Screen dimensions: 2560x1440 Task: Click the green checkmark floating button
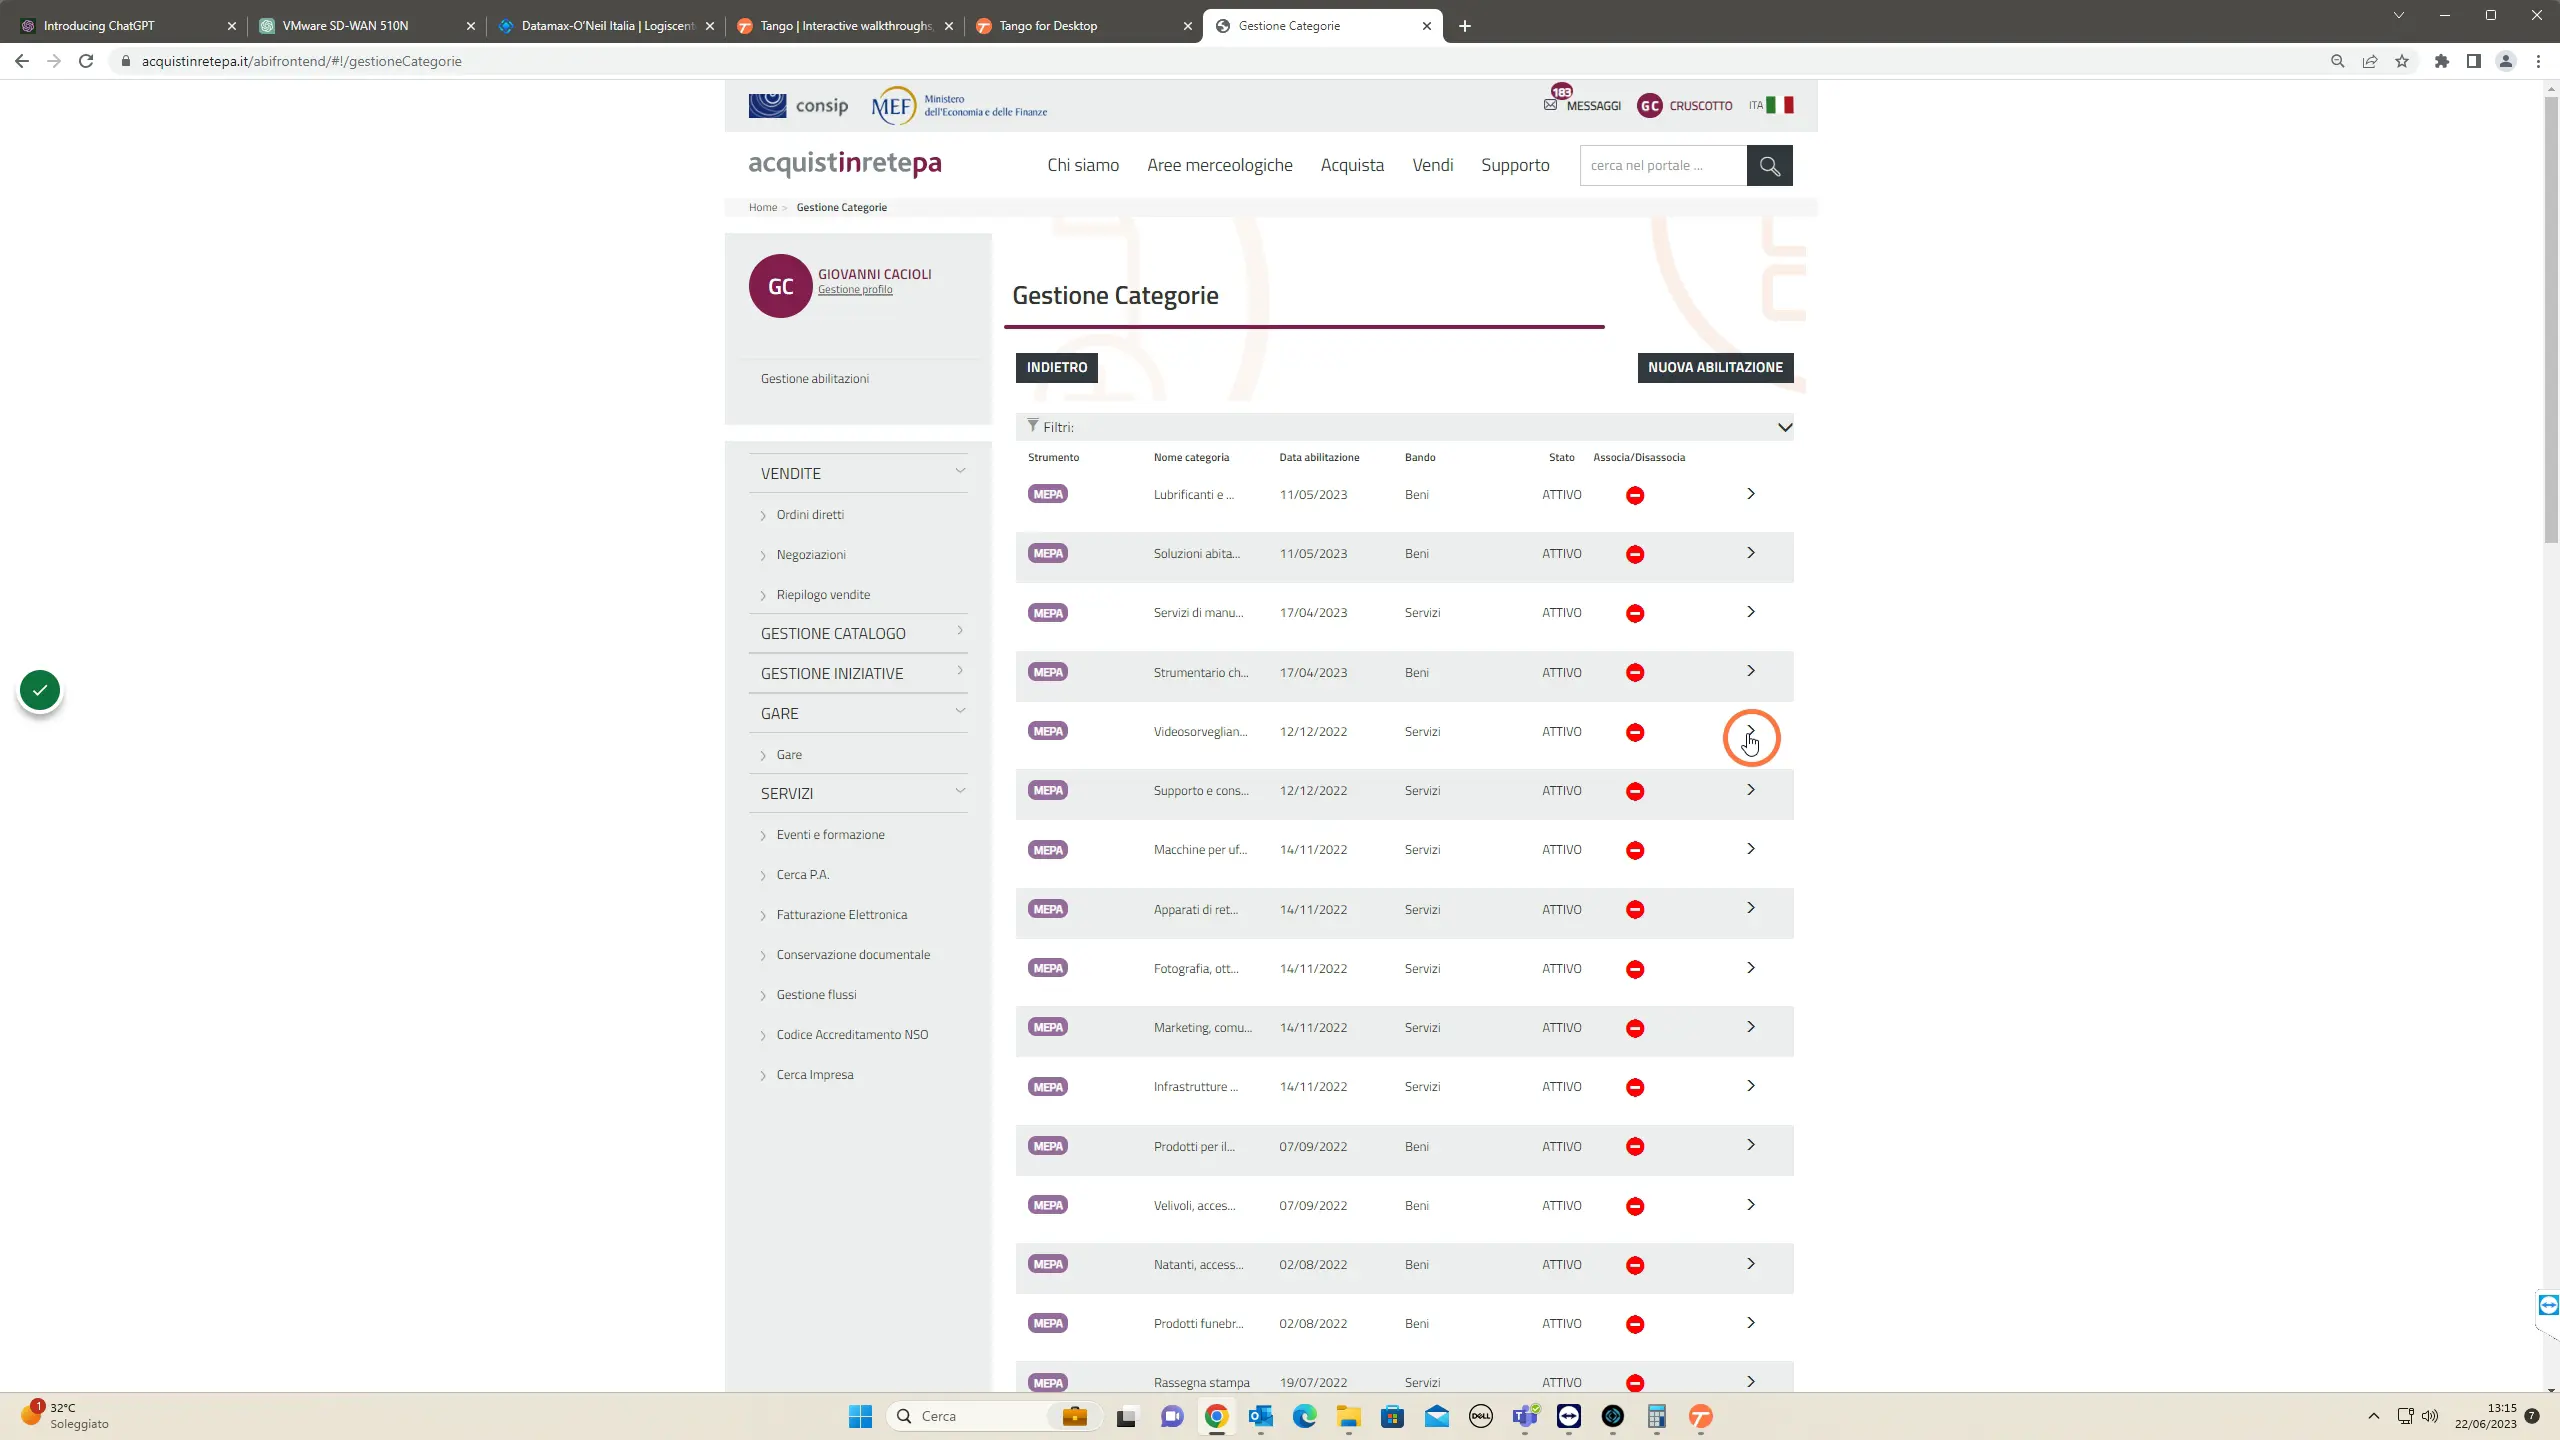tap(40, 690)
